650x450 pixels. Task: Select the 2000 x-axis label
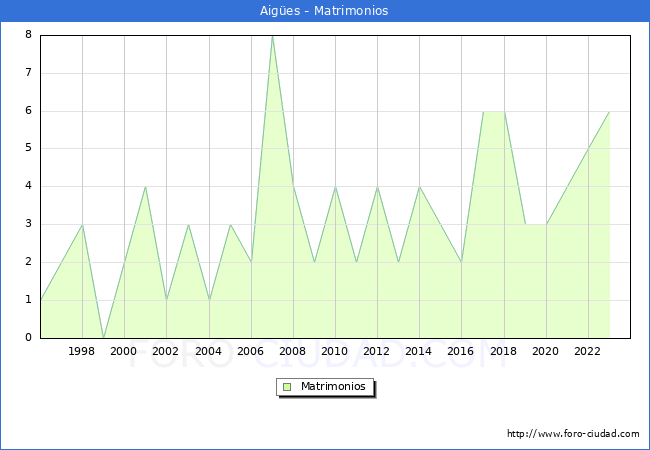coord(124,351)
